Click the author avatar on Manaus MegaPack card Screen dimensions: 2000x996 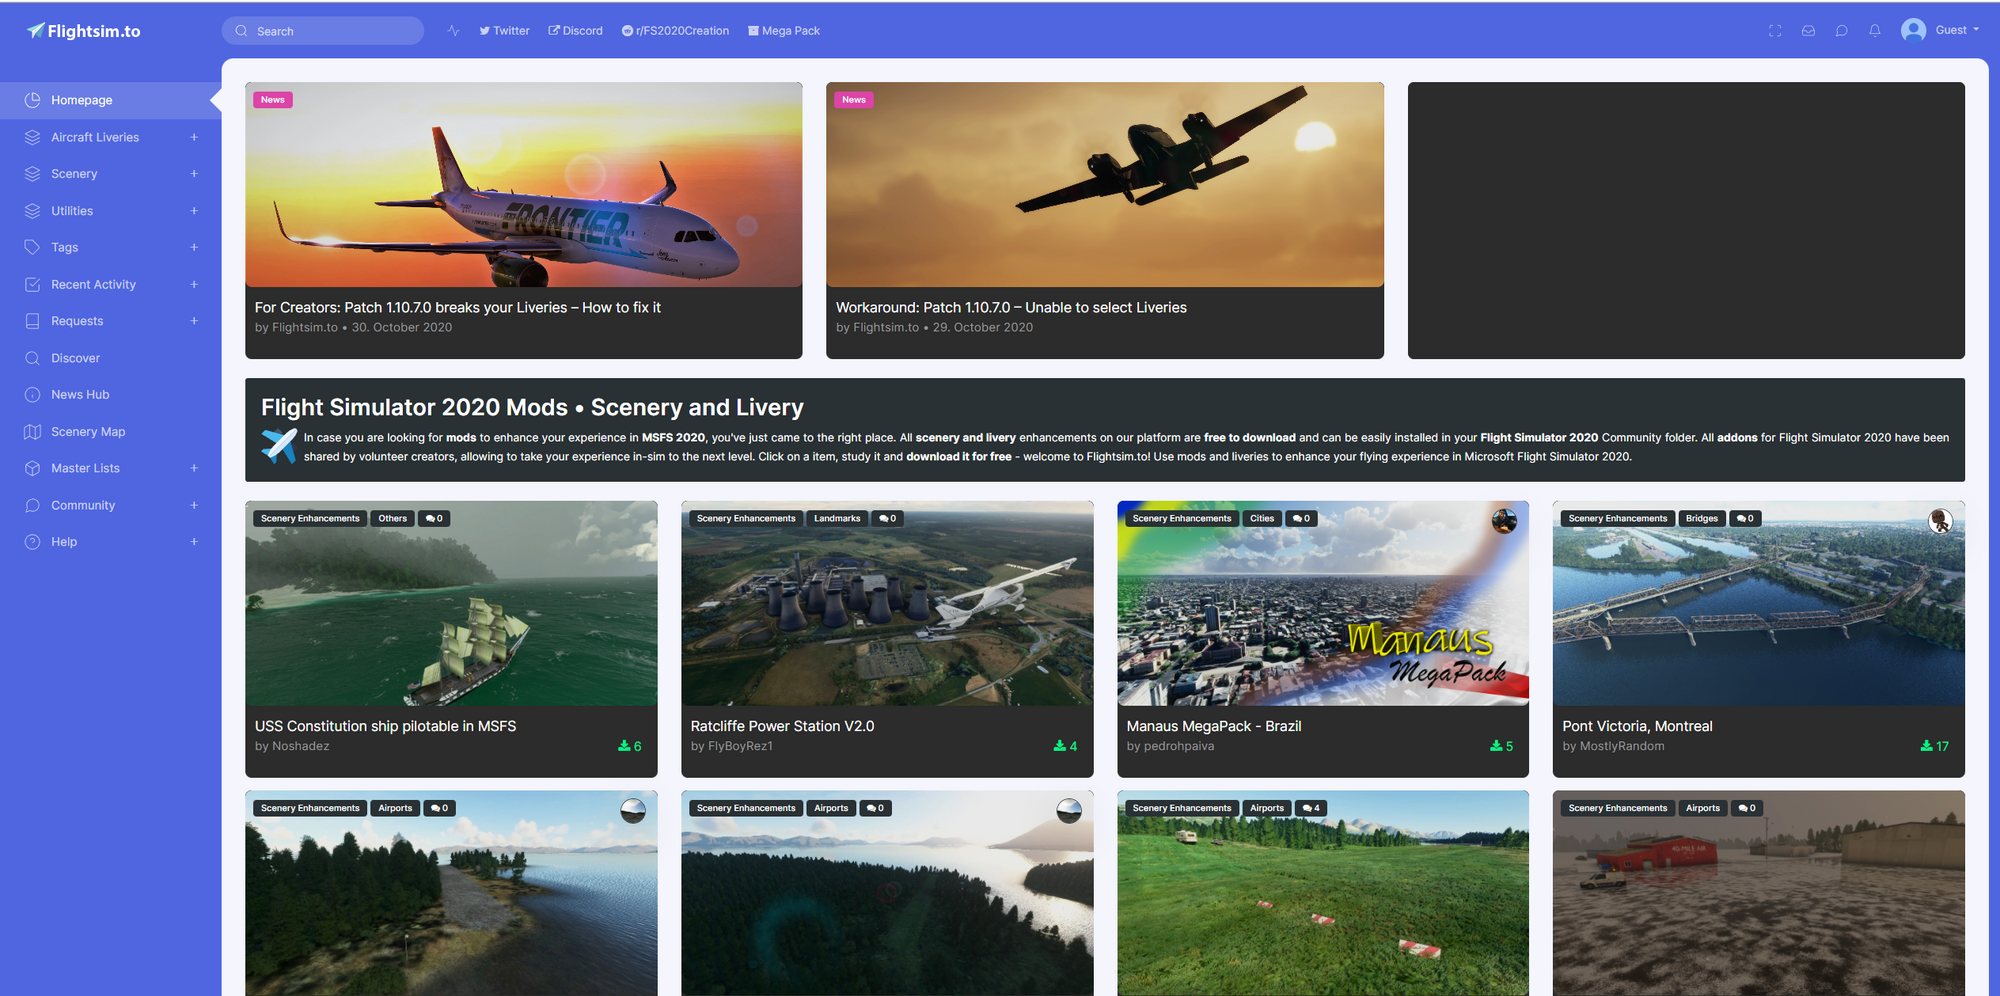1504,521
